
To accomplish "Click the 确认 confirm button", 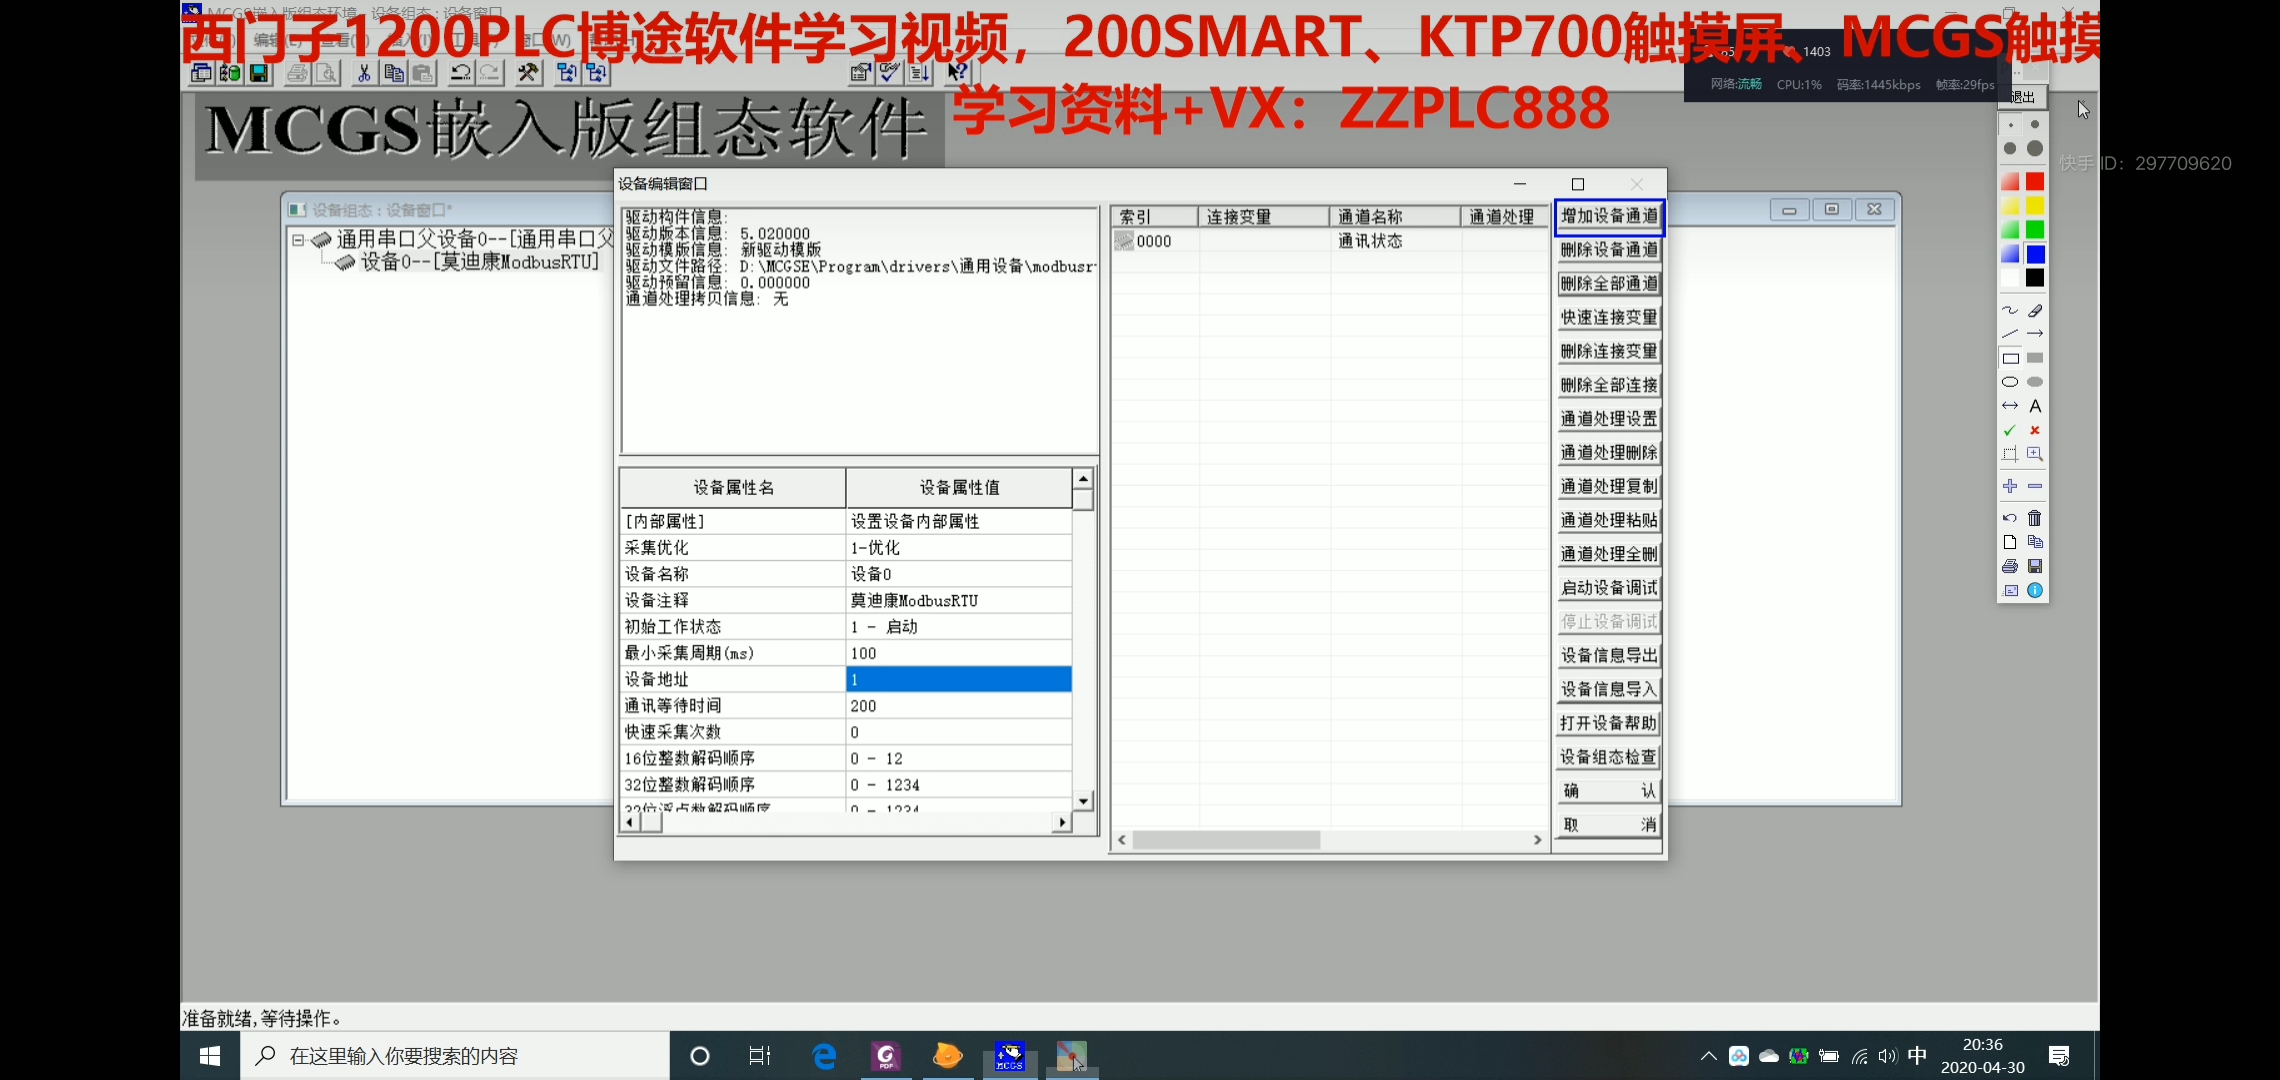I will [1609, 791].
